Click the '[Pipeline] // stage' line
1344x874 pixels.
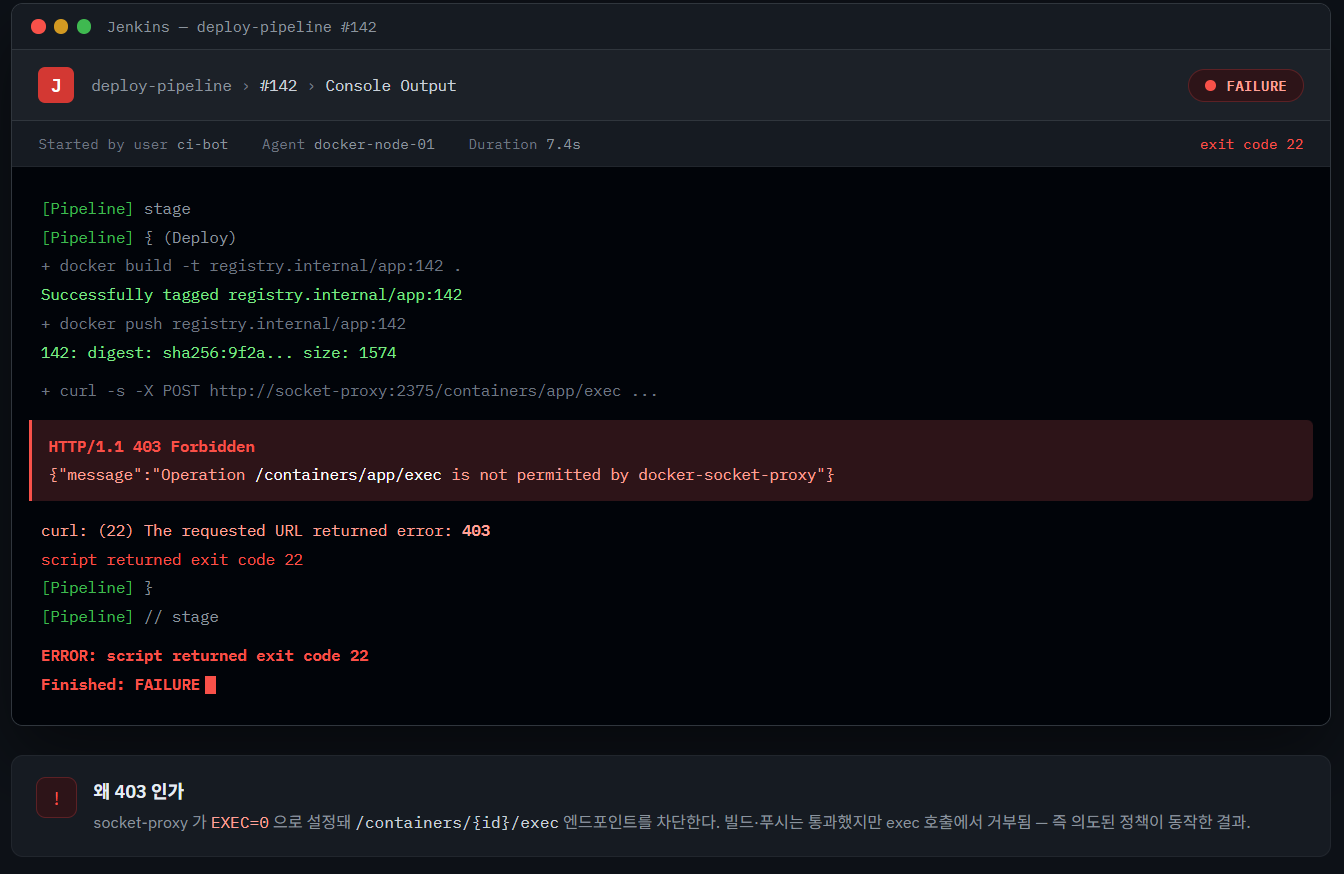click(130, 617)
